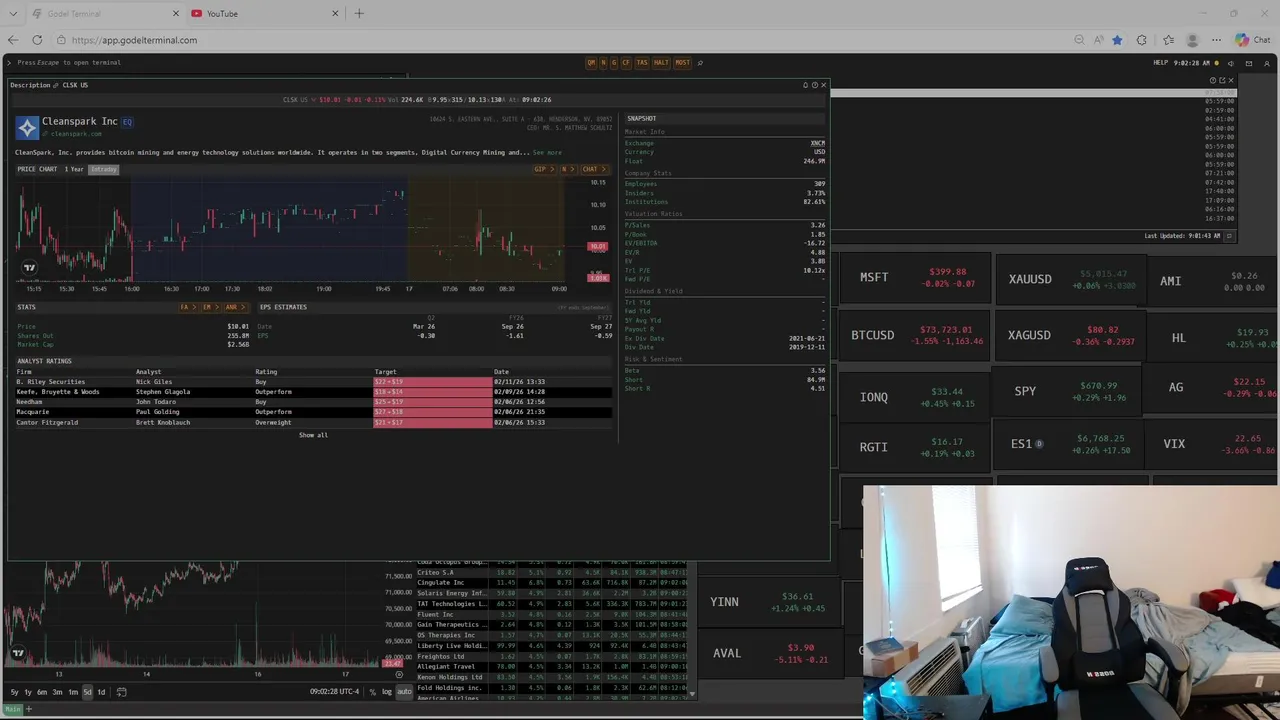Open the date range calendar icon
The image size is (1280, 720).
121,692
